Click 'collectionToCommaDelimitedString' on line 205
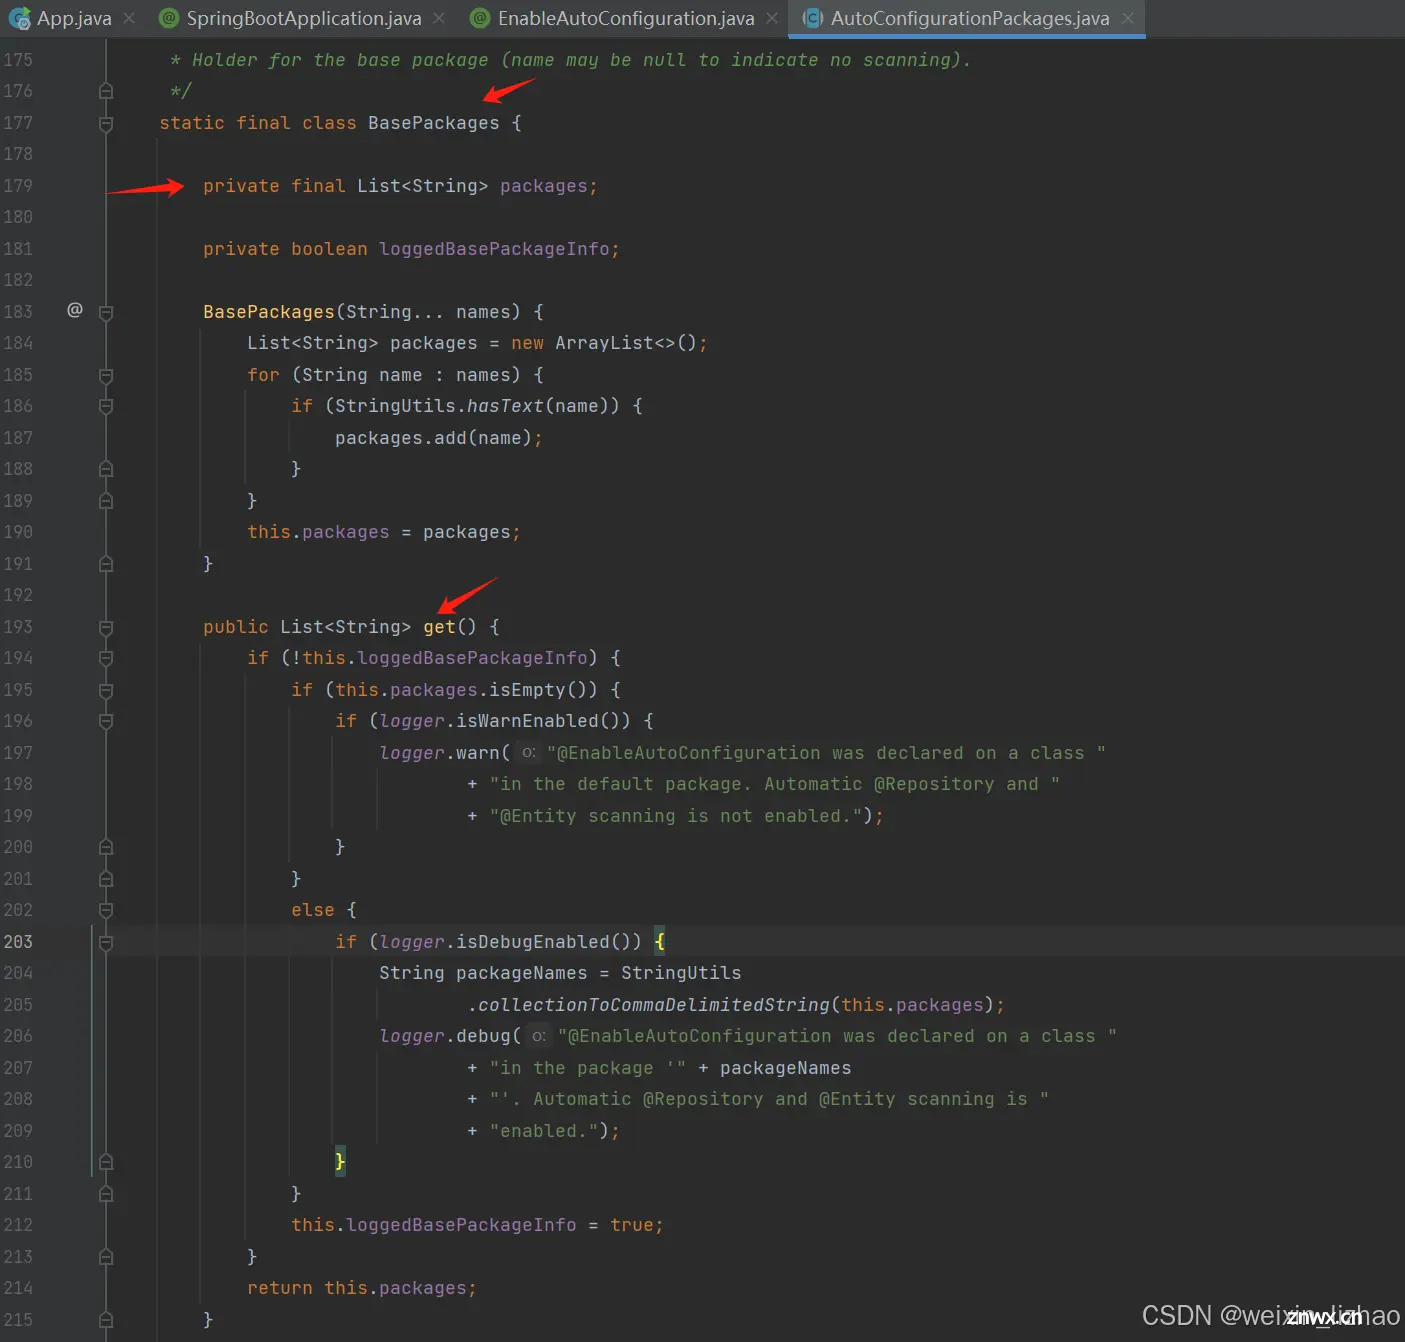 tap(654, 1005)
